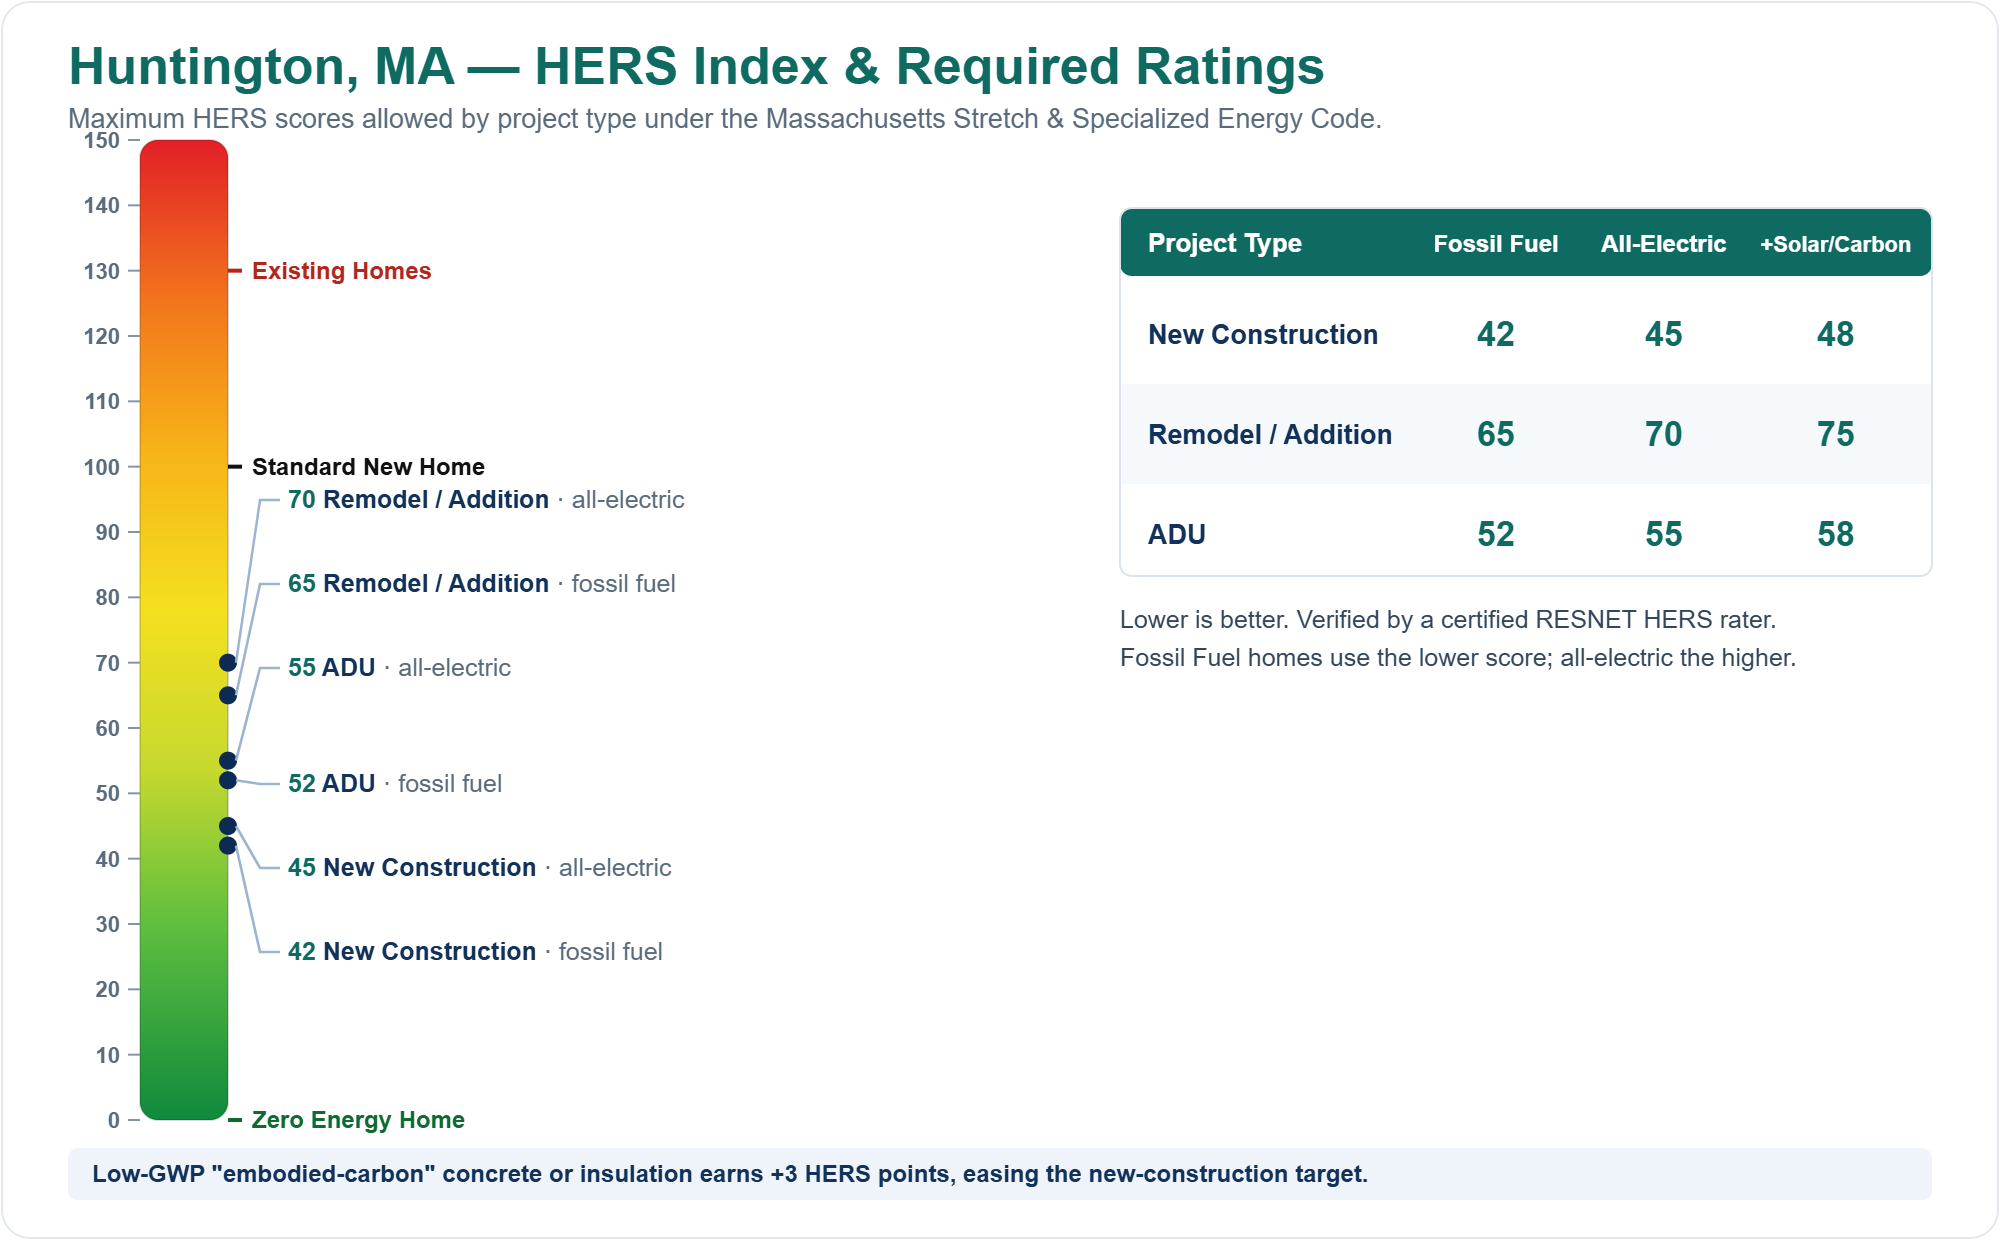Viewport: 2000px width, 1240px height.
Task: Click the 'Lower is better' RESNET note
Action: pos(1448,620)
